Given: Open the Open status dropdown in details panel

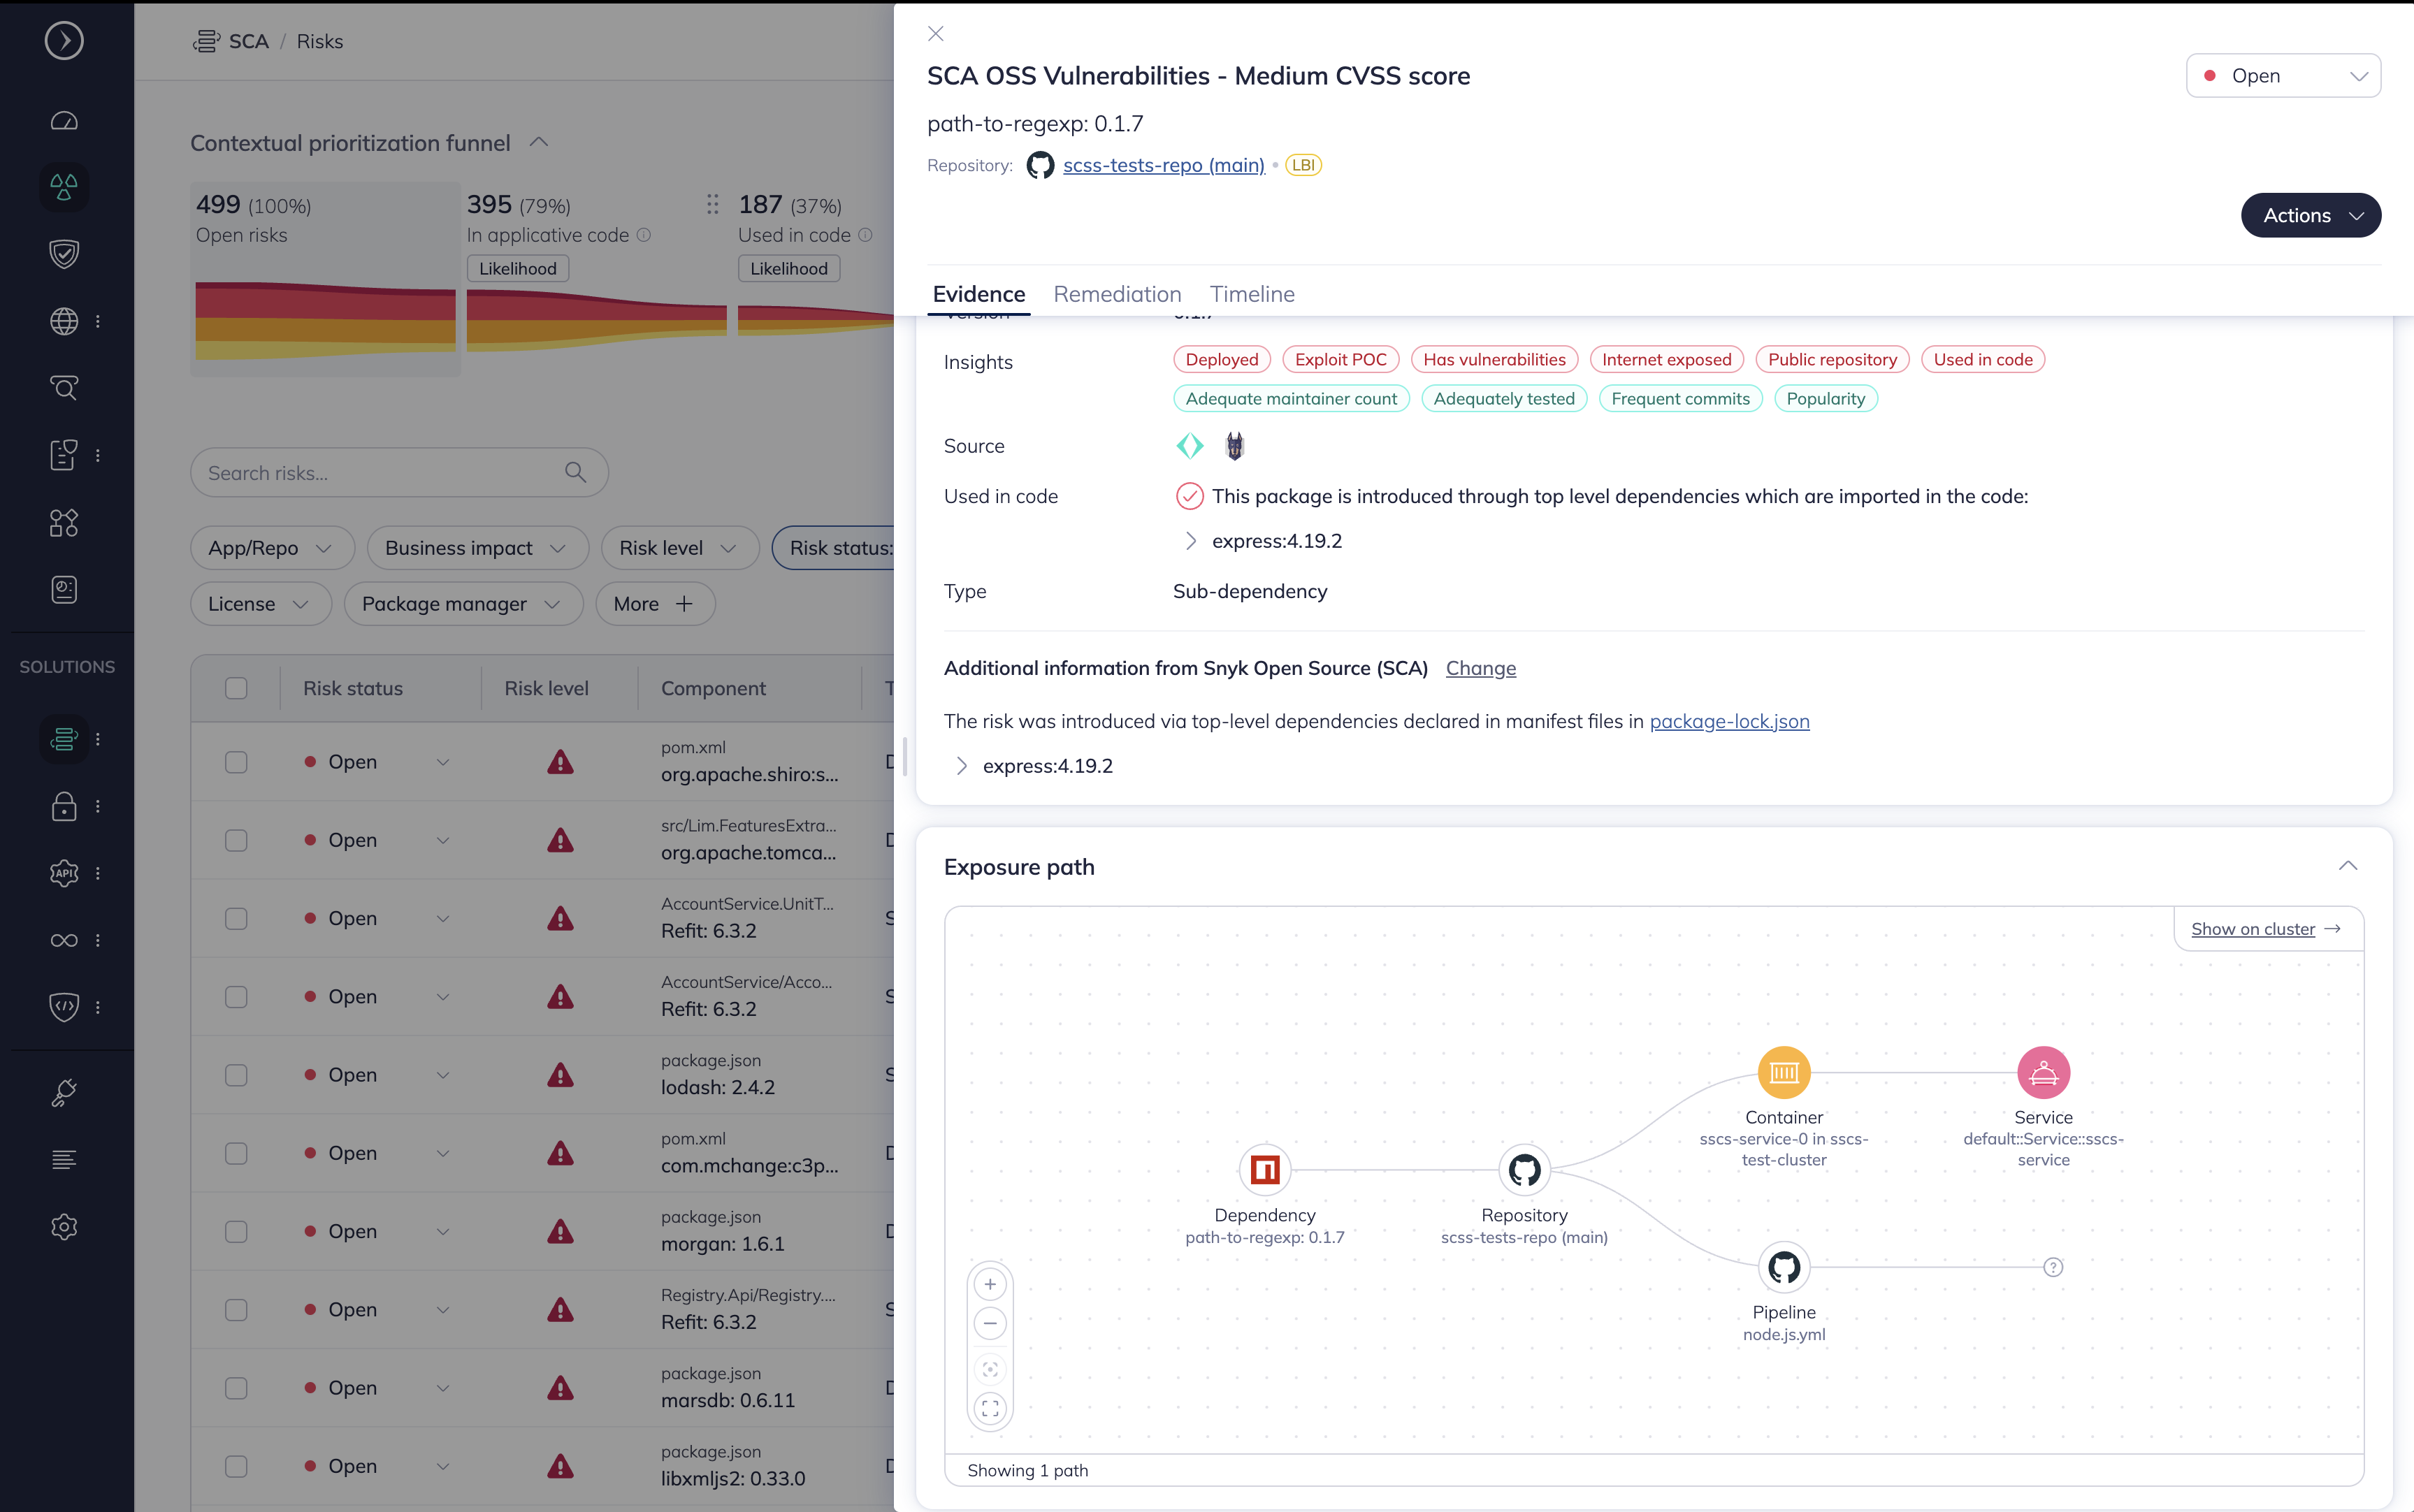Looking at the screenshot, I should tap(2283, 76).
